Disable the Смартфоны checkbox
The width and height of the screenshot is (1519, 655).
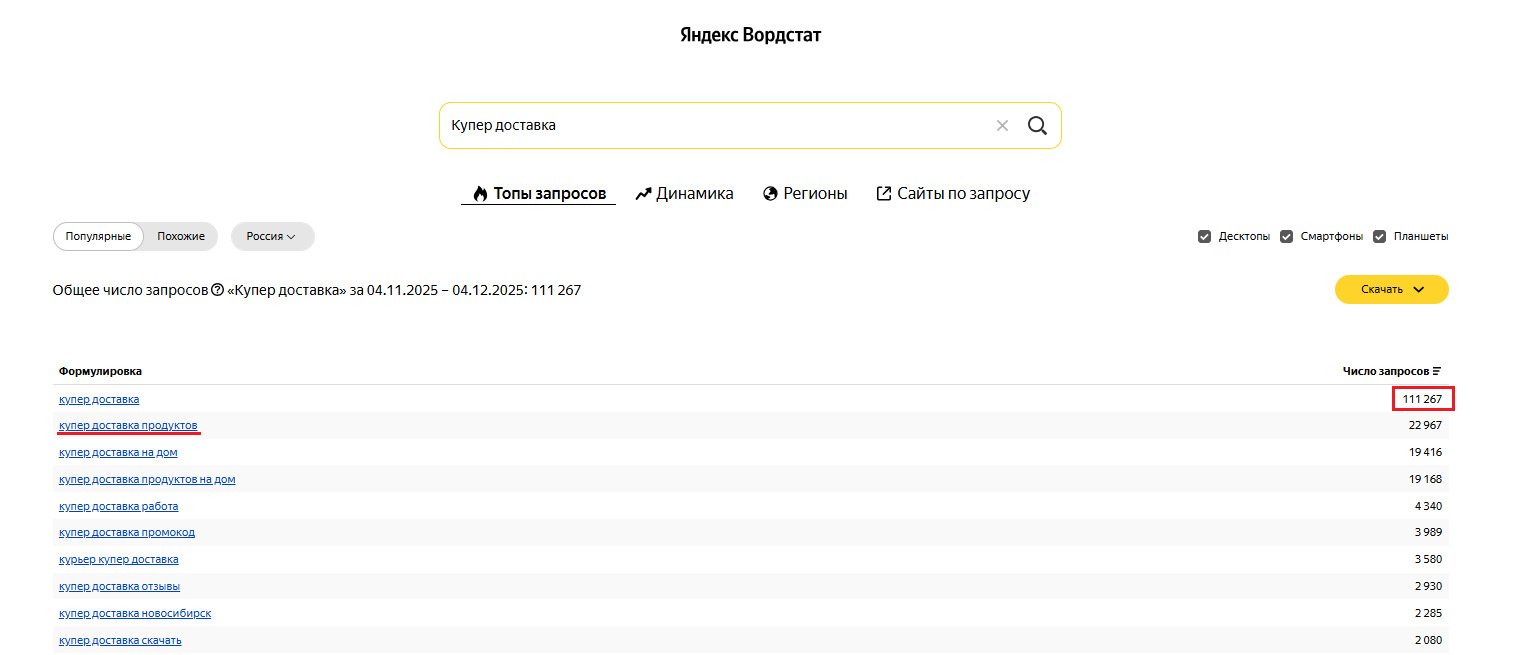point(1287,236)
